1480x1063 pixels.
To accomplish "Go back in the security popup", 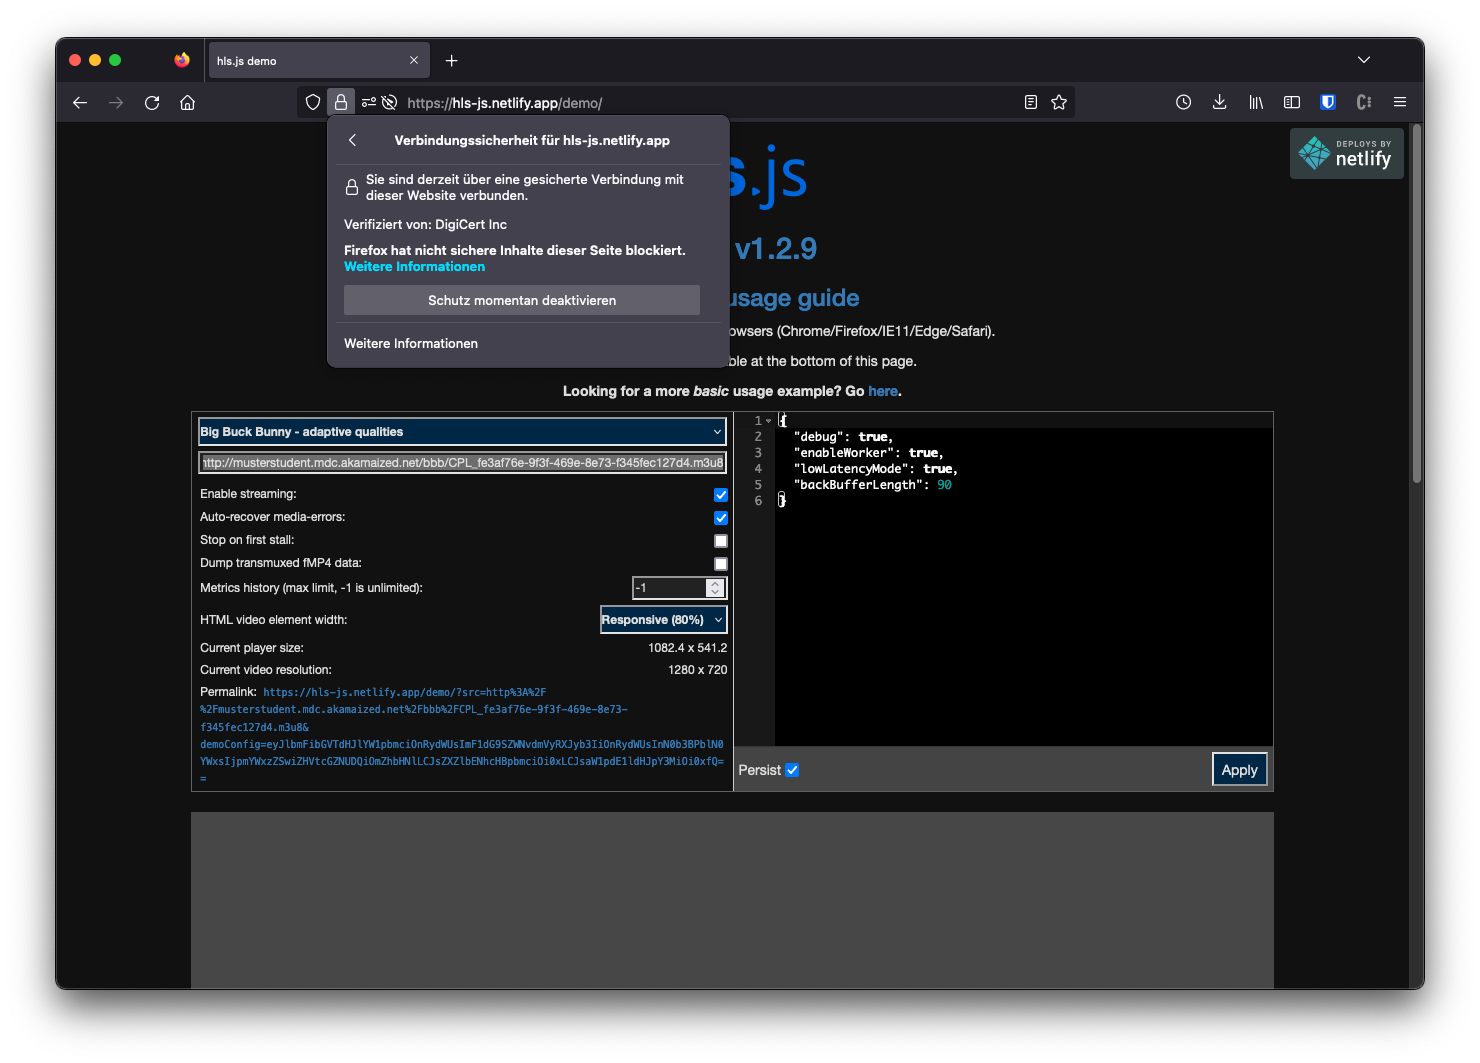I will [x=352, y=140].
